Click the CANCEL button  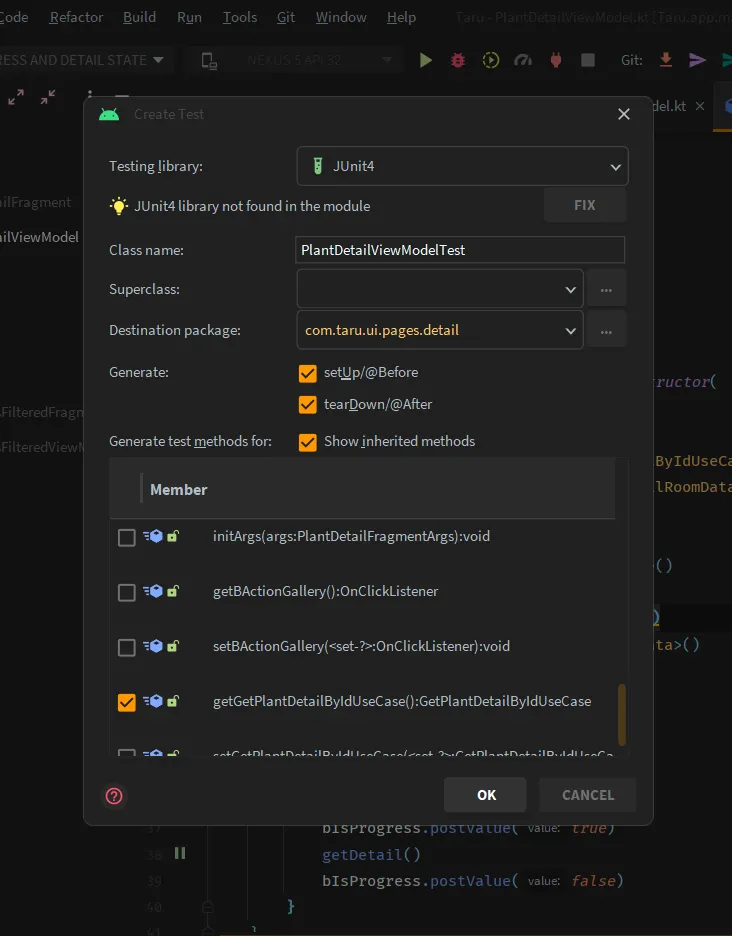click(x=588, y=795)
